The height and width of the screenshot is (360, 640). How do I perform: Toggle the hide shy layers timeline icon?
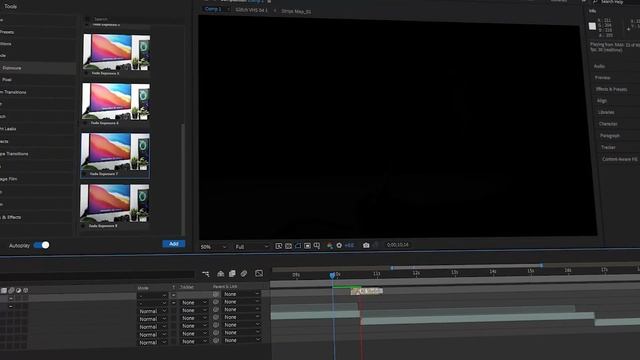(220, 273)
